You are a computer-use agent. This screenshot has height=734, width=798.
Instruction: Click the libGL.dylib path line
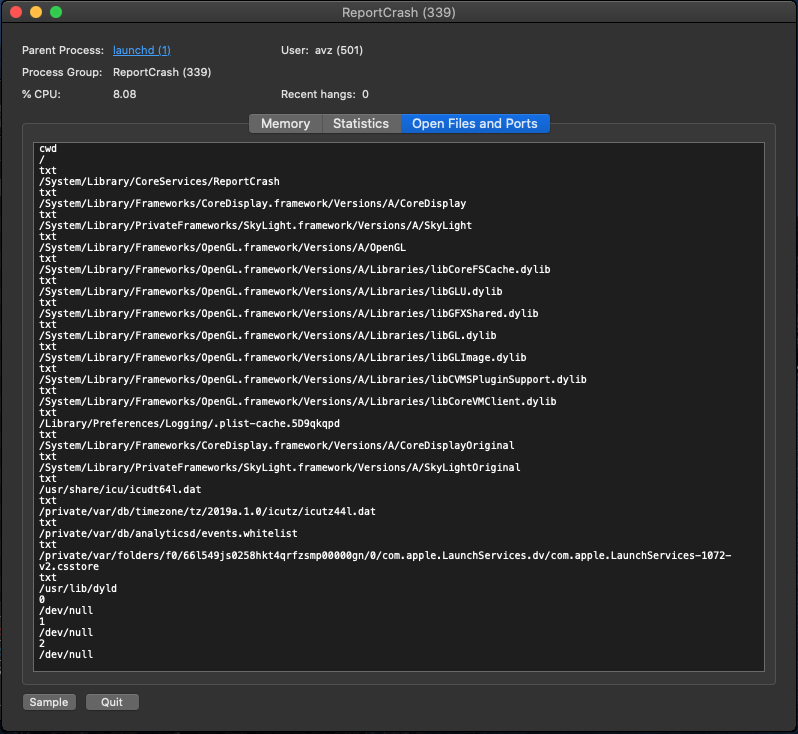click(268, 335)
